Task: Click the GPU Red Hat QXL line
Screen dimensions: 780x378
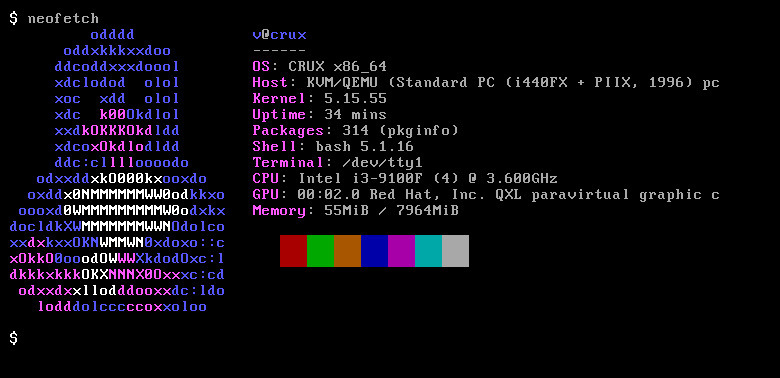Action: point(486,194)
